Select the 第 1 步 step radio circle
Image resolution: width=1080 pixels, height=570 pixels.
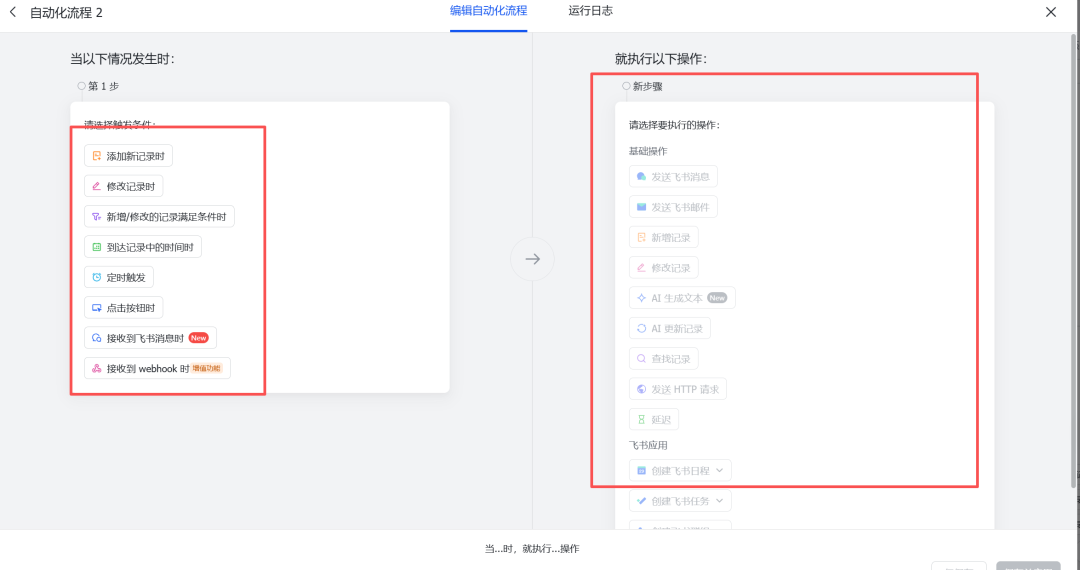pos(82,86)
